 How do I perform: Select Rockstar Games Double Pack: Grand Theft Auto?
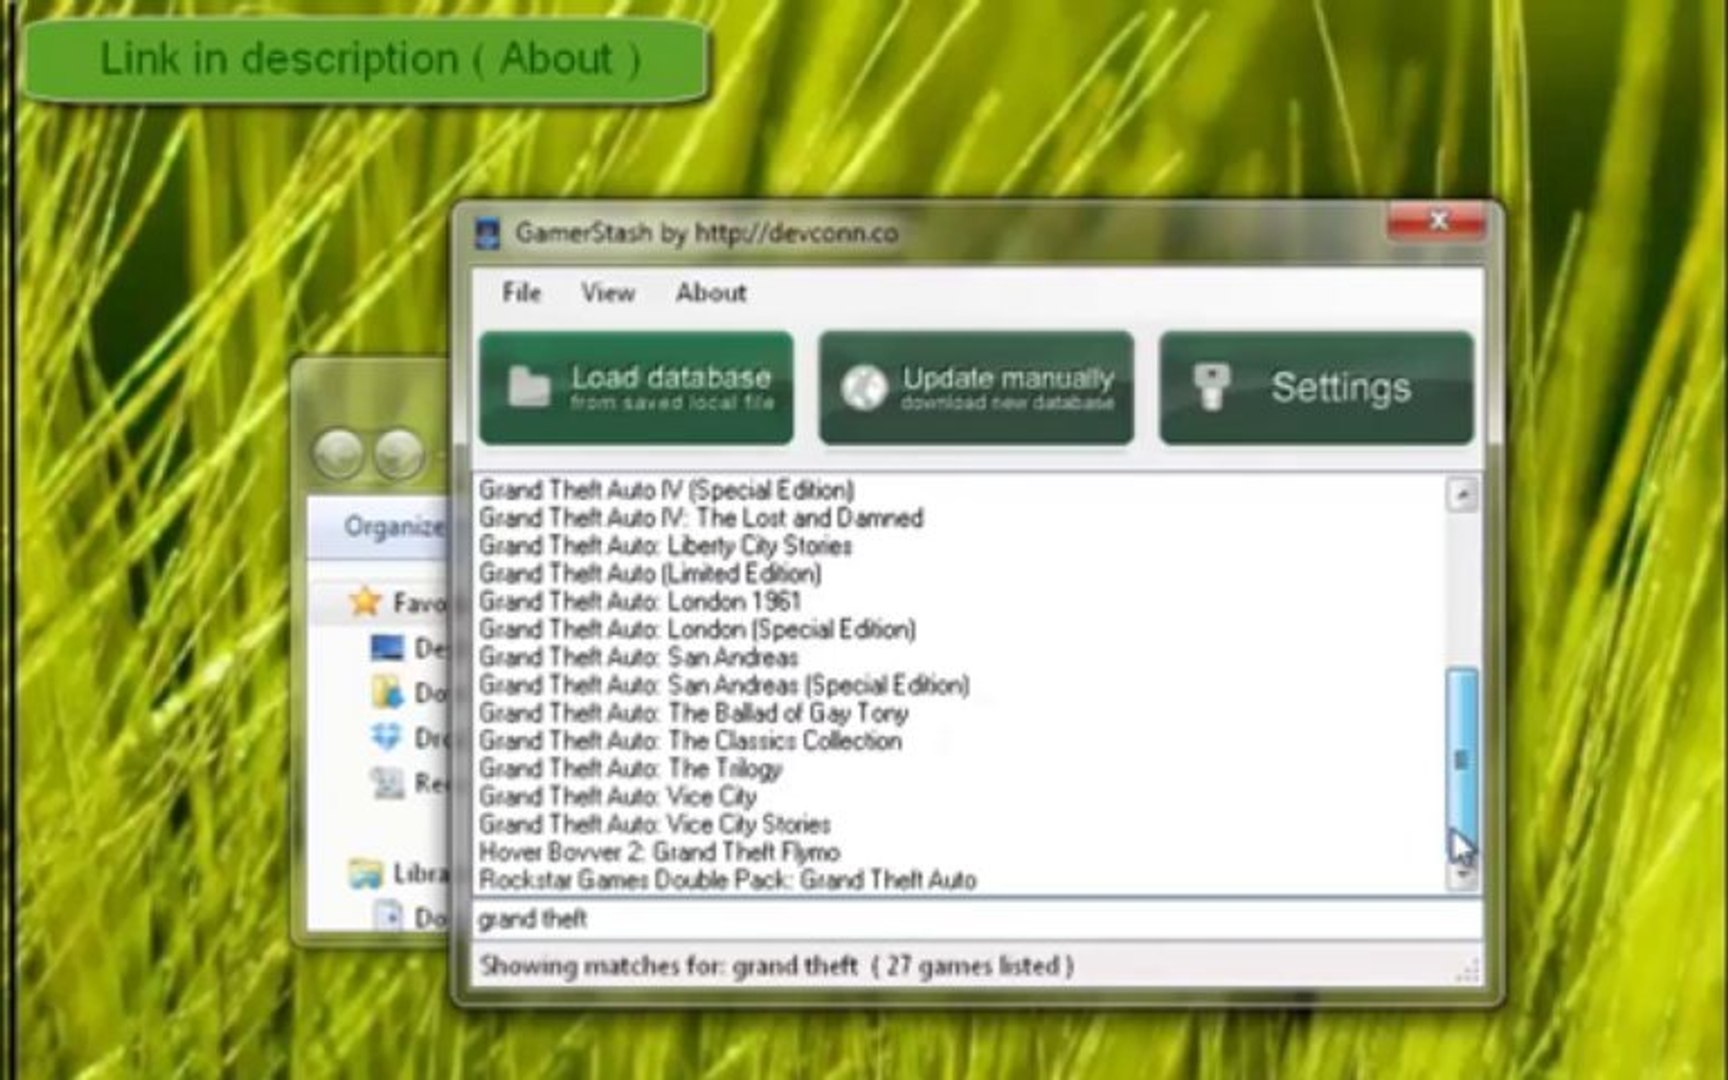point(727,881)
